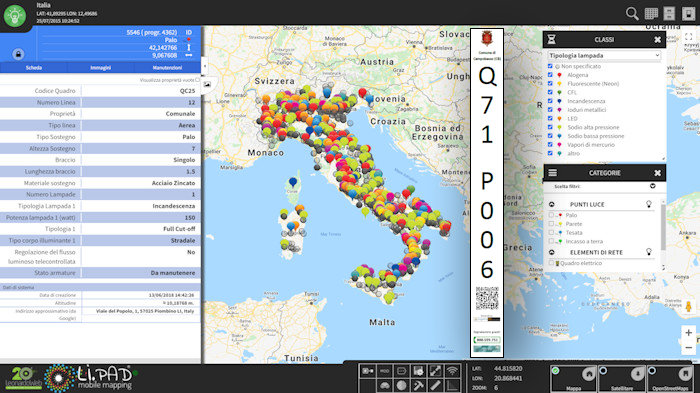The width and height of the screenshot is (700, 393).
Task: Enable Visualizza proprietà vuote option
Action: 197,80
